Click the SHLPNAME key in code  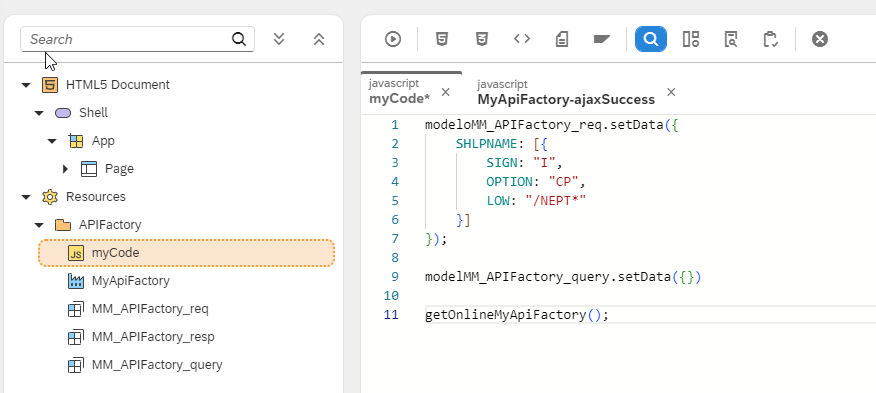pos(487,144)
